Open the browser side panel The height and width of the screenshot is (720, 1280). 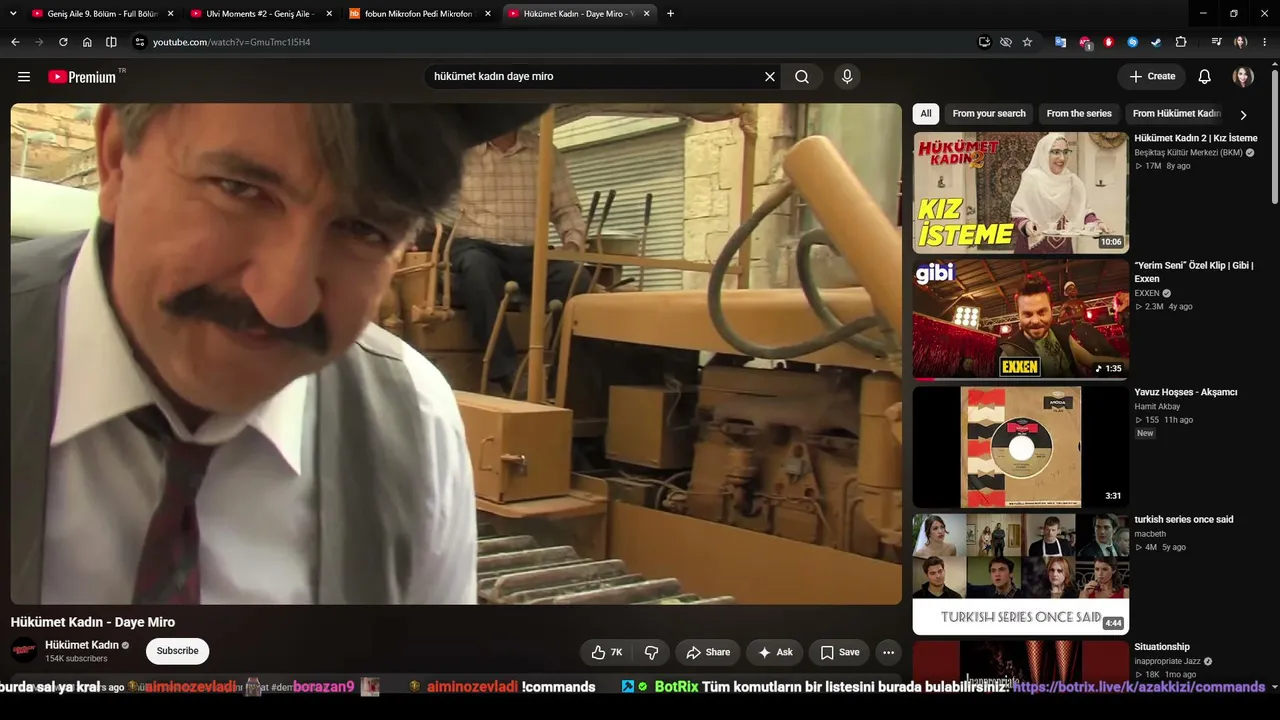click(111, 42)
